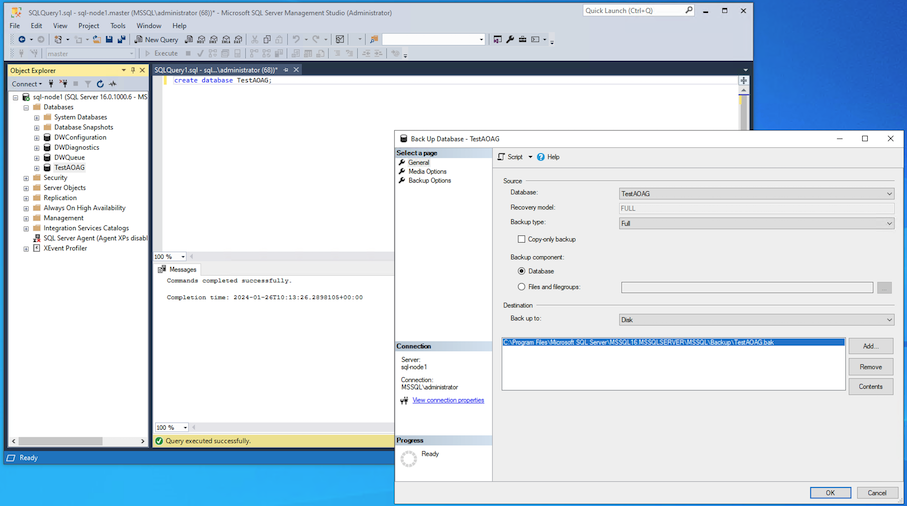Image resolution: width=907 pixels, height=506 pixels.
Task: Open the Back up to dropdown
Action: [x=889, y=320]
